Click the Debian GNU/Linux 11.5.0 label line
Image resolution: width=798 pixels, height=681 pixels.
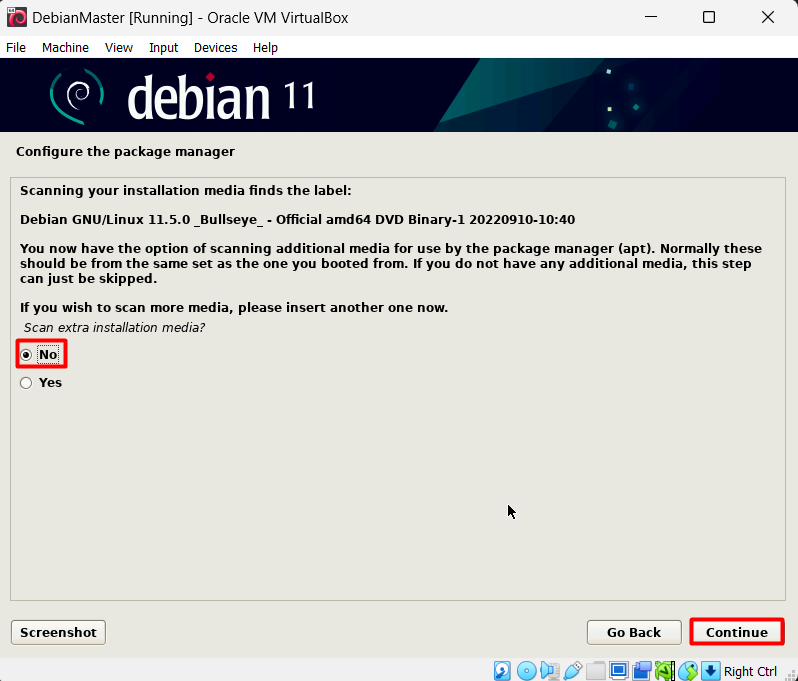[297, 219]
